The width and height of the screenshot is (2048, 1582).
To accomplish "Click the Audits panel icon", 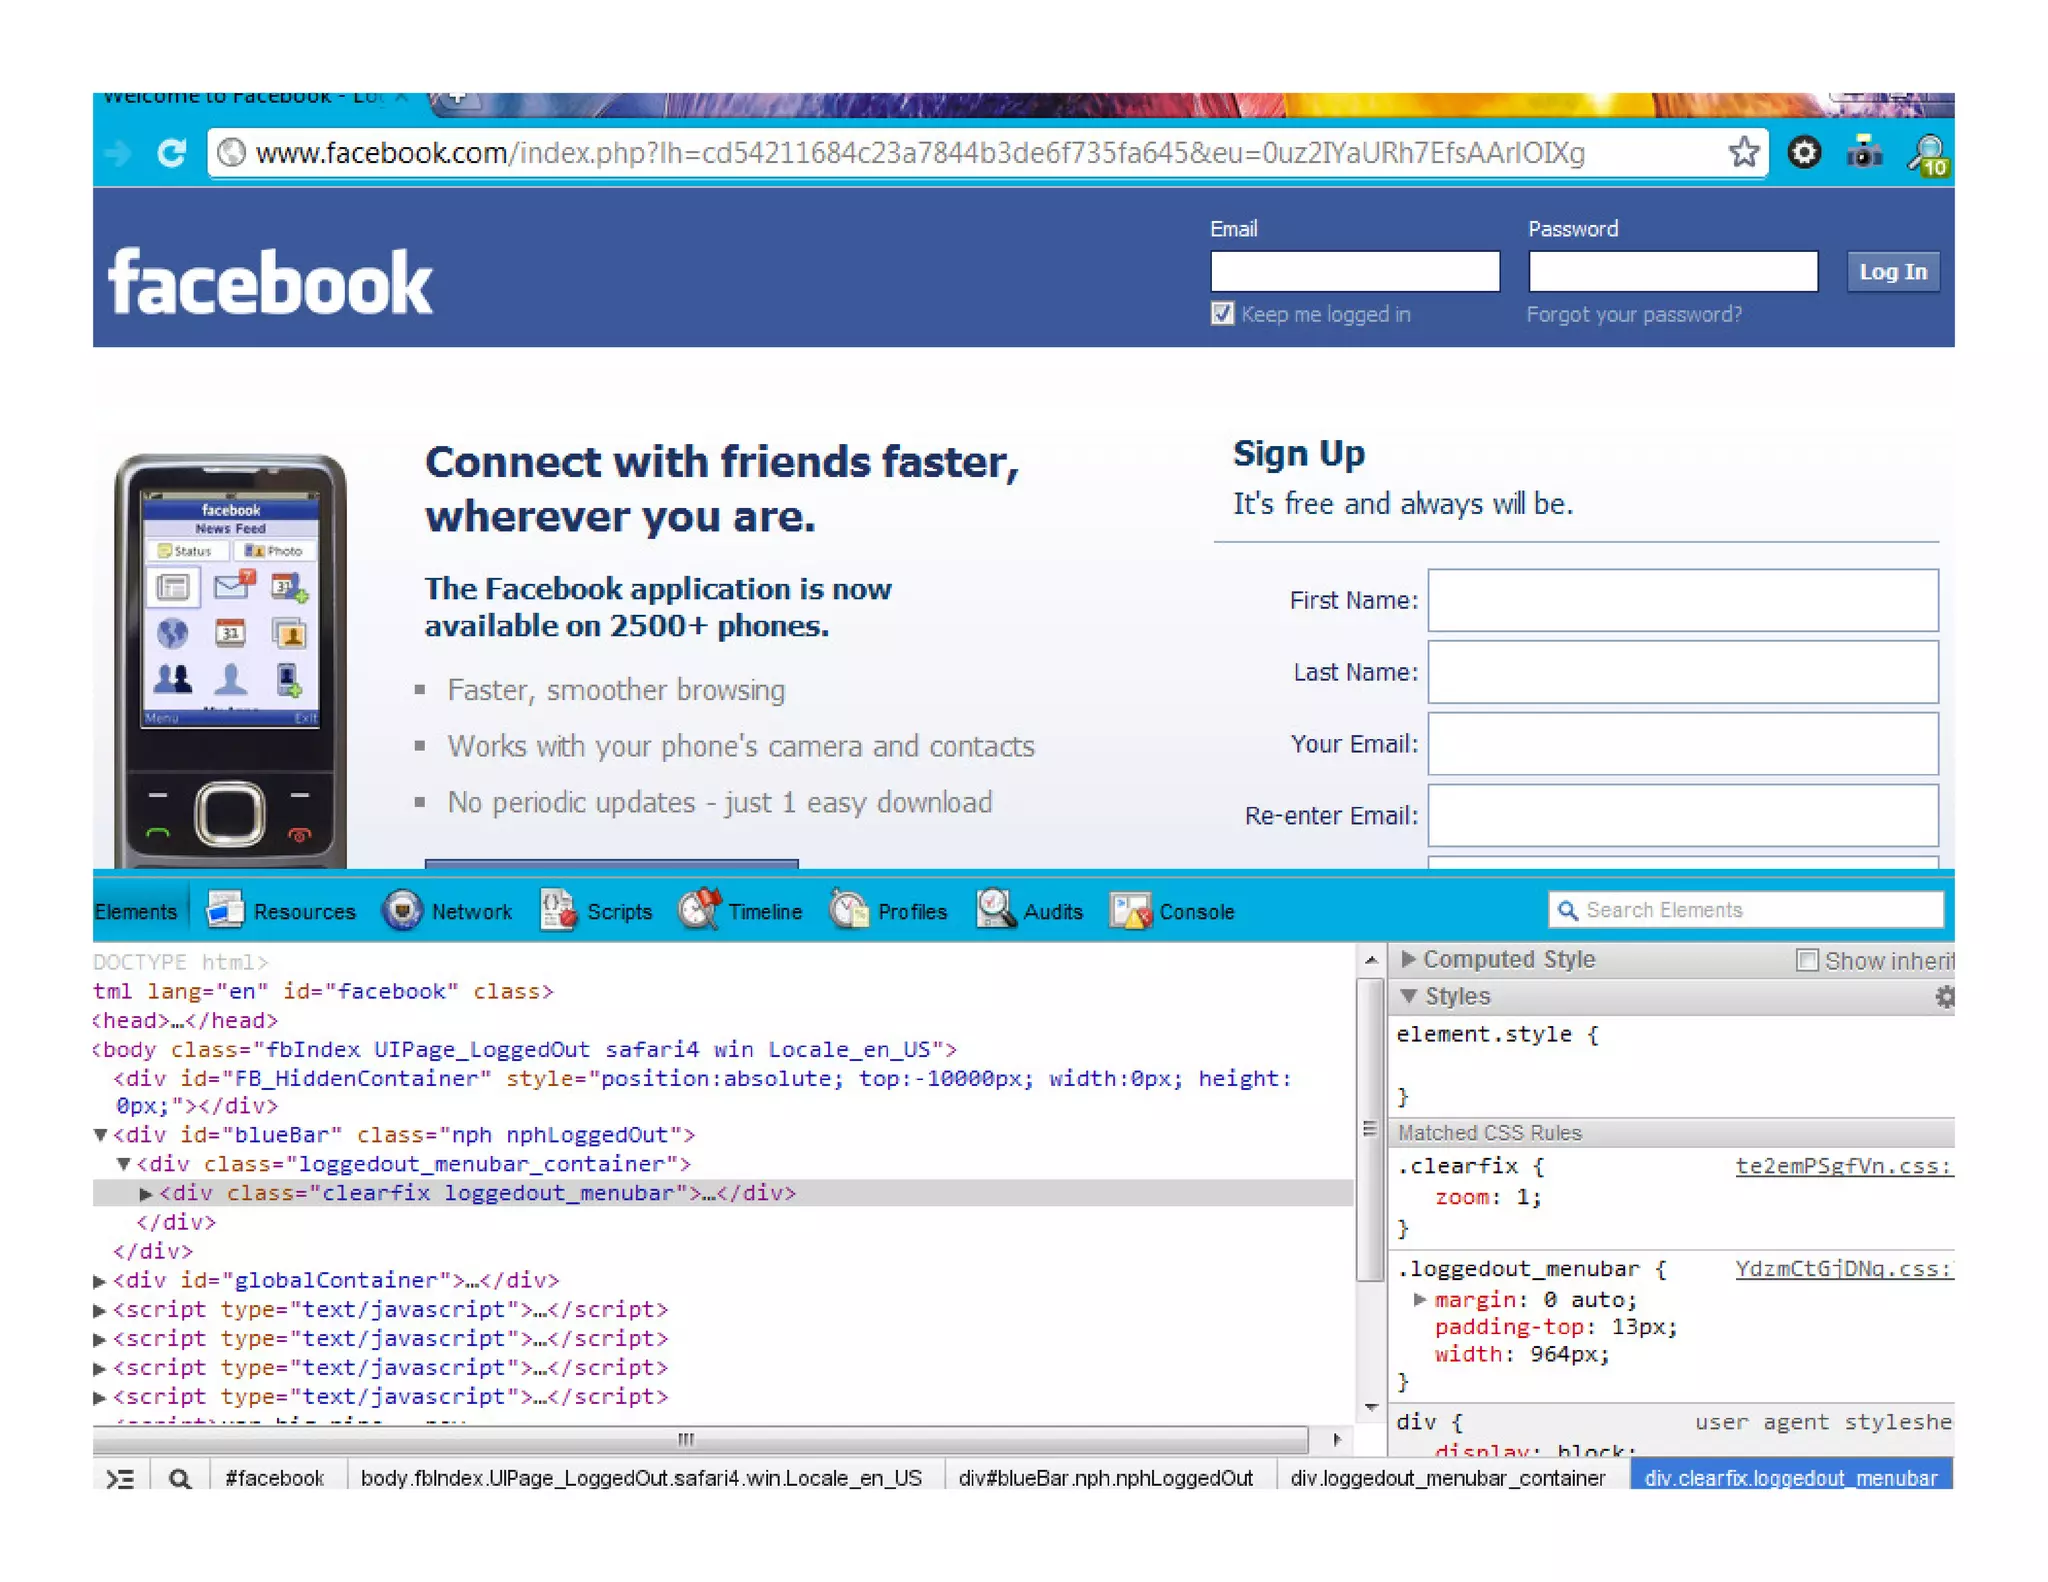I will 996,909.
